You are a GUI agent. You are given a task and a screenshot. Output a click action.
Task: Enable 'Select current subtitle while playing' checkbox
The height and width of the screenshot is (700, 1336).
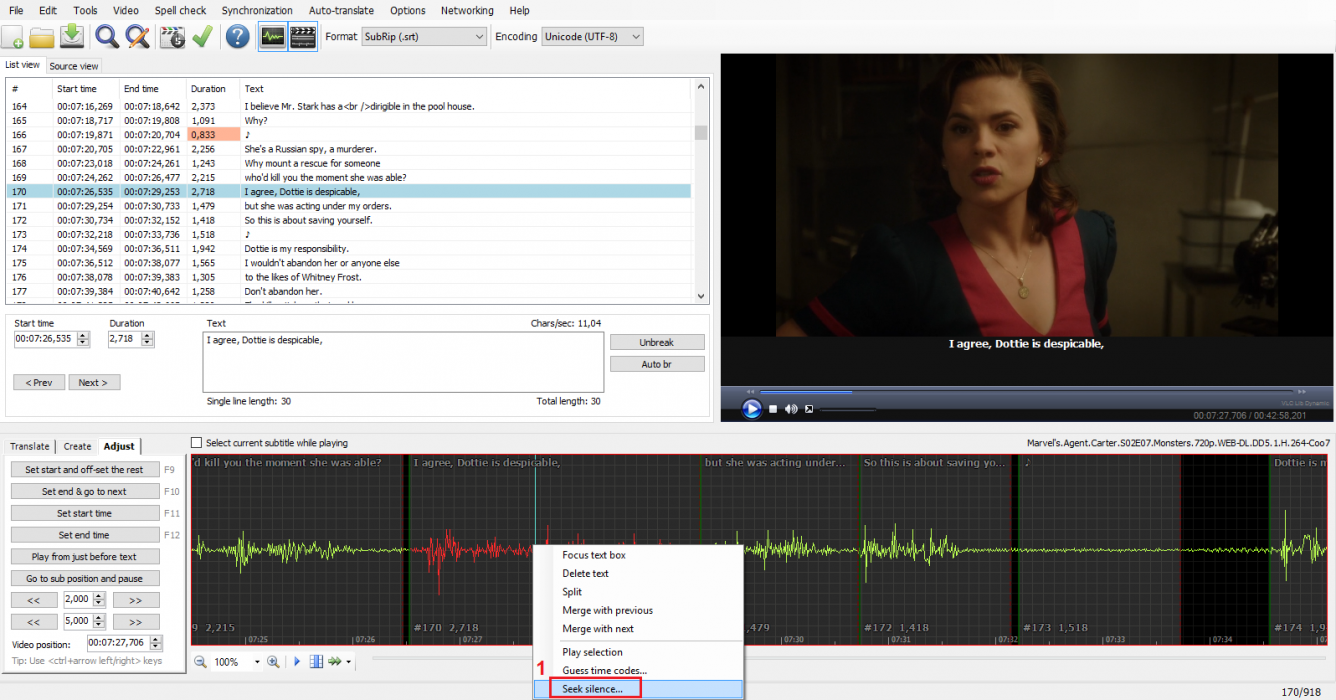[197, 443]
